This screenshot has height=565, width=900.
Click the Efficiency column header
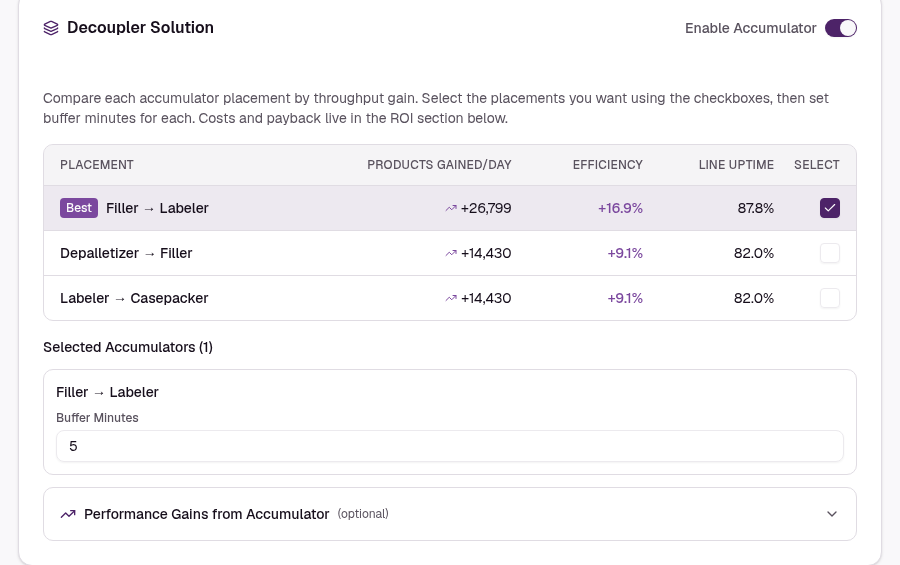[607, 165]
